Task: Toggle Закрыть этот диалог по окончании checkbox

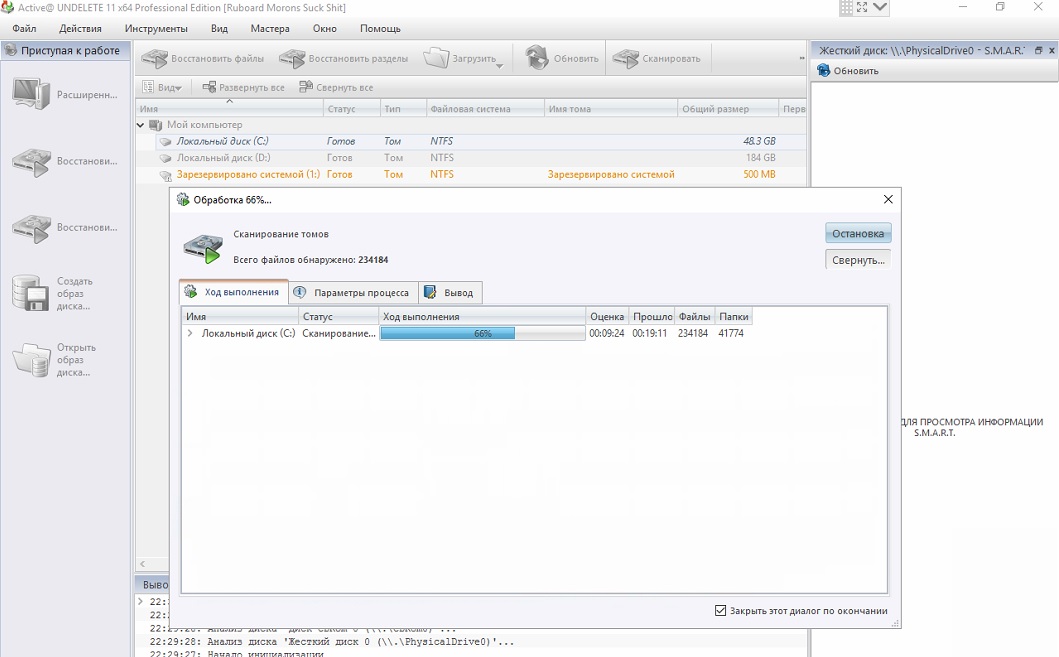Action: click(720, 610)
